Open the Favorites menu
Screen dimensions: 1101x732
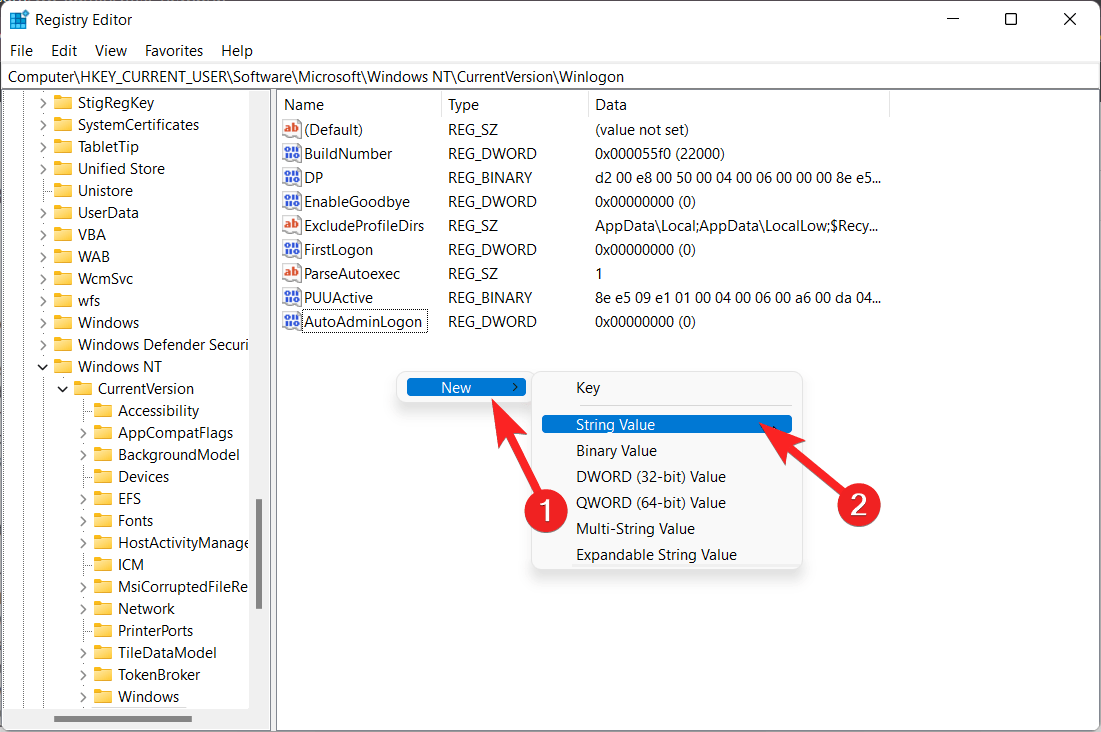pos(173,50)
